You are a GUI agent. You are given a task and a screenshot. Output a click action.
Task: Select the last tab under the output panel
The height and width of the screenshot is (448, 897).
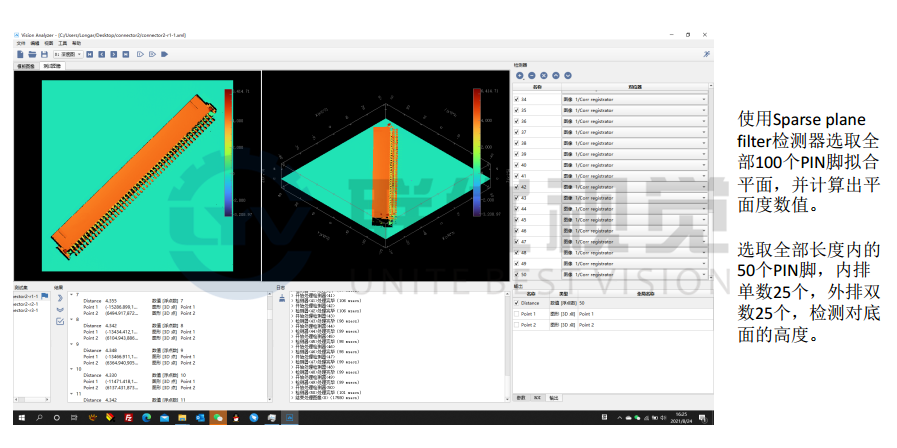[555, 397]
